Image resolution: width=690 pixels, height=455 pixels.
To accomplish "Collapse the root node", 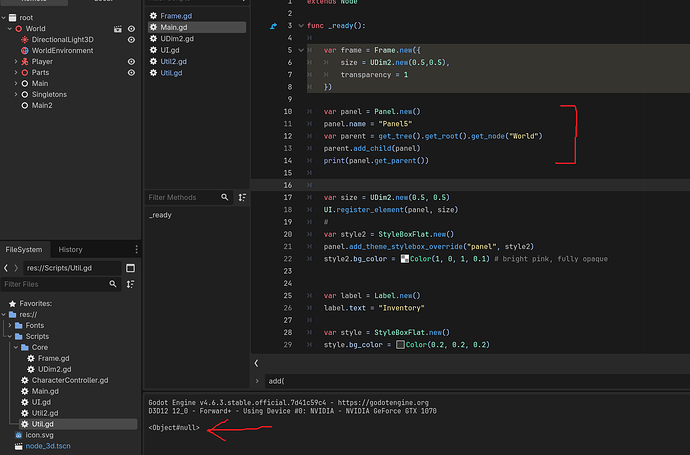I will pyautogui.click(x=4, y=18).
